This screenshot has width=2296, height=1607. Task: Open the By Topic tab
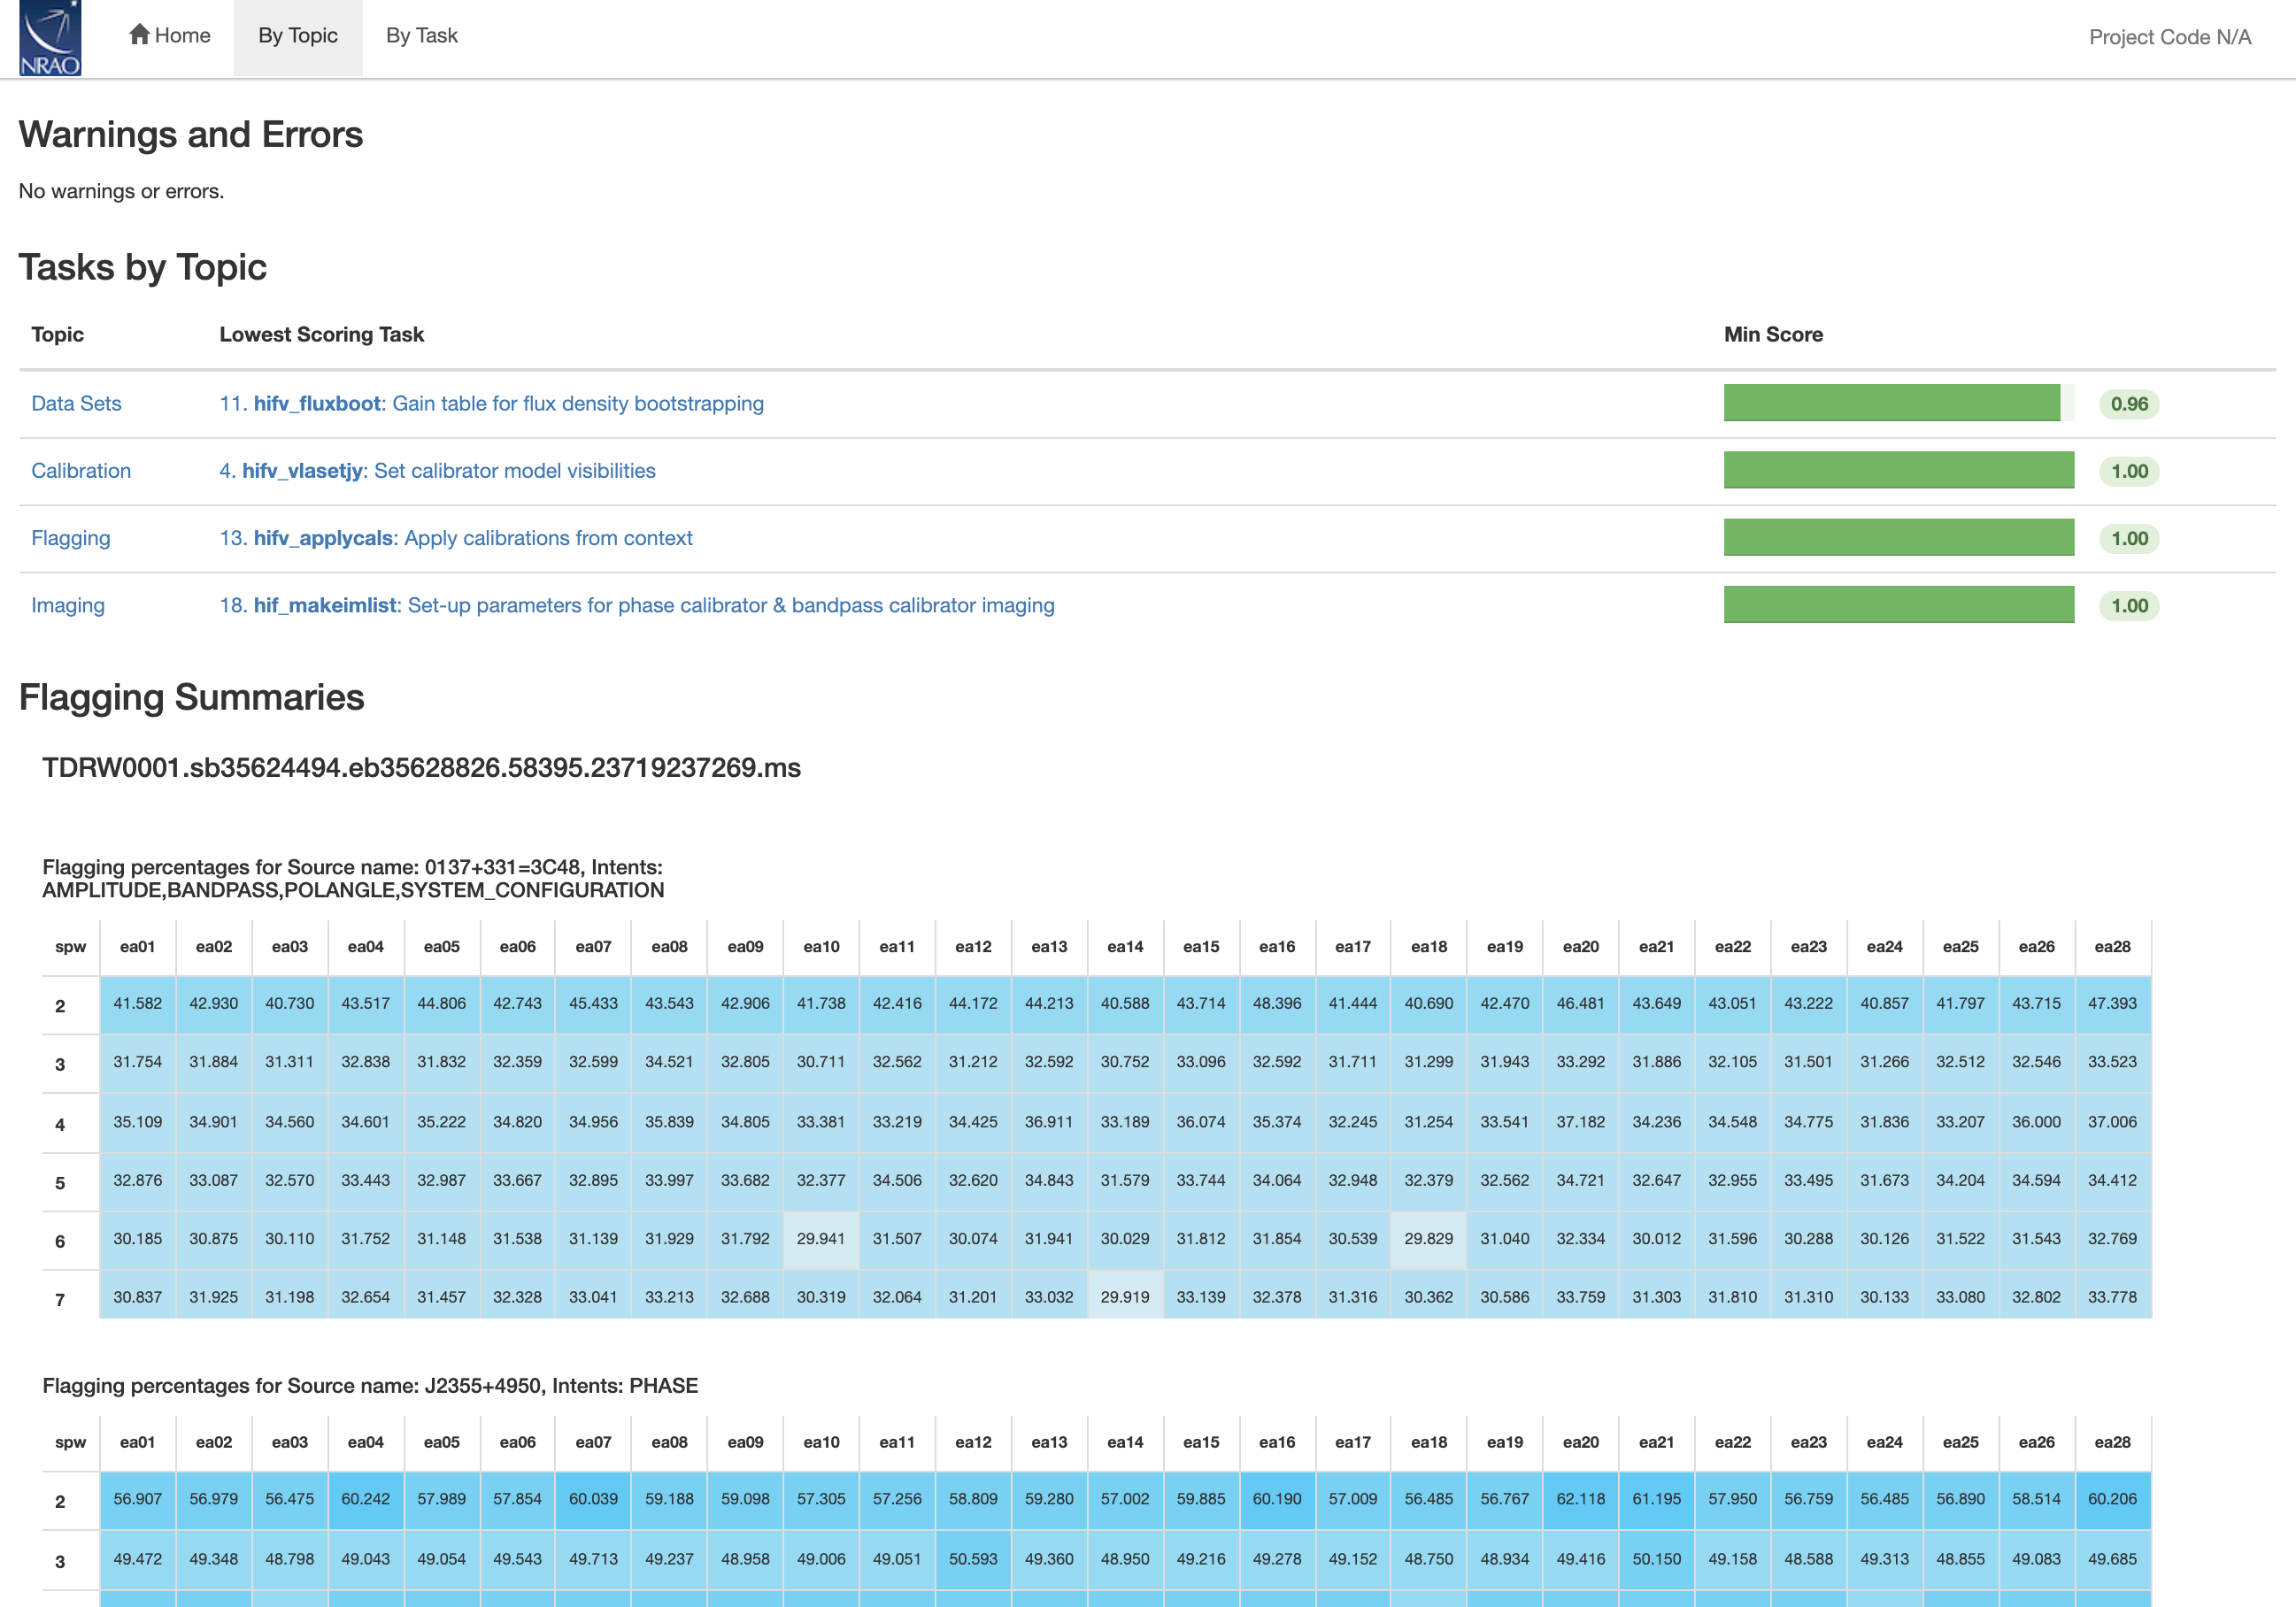pyautogui.click(x=298, y=36)
